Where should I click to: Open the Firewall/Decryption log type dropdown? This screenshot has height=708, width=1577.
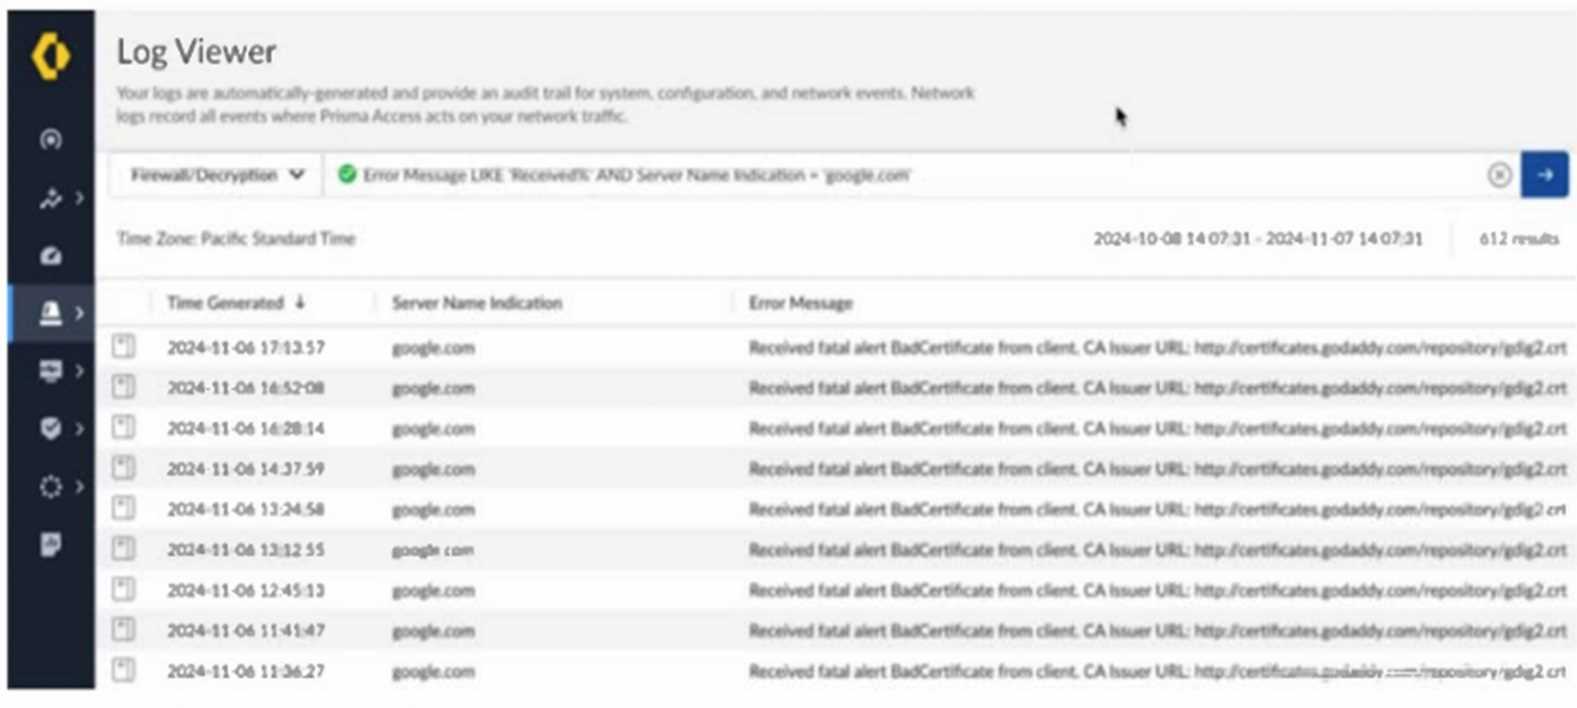pyautogui.click(x=216, y=175)
